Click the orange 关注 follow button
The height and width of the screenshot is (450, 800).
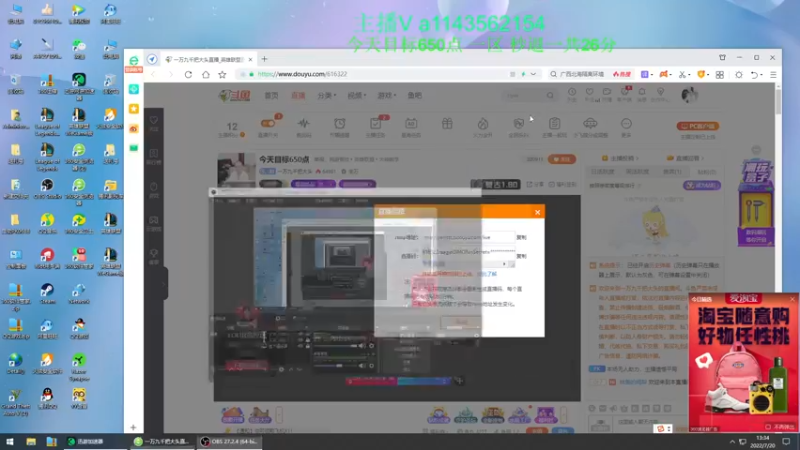pos(562,159)
